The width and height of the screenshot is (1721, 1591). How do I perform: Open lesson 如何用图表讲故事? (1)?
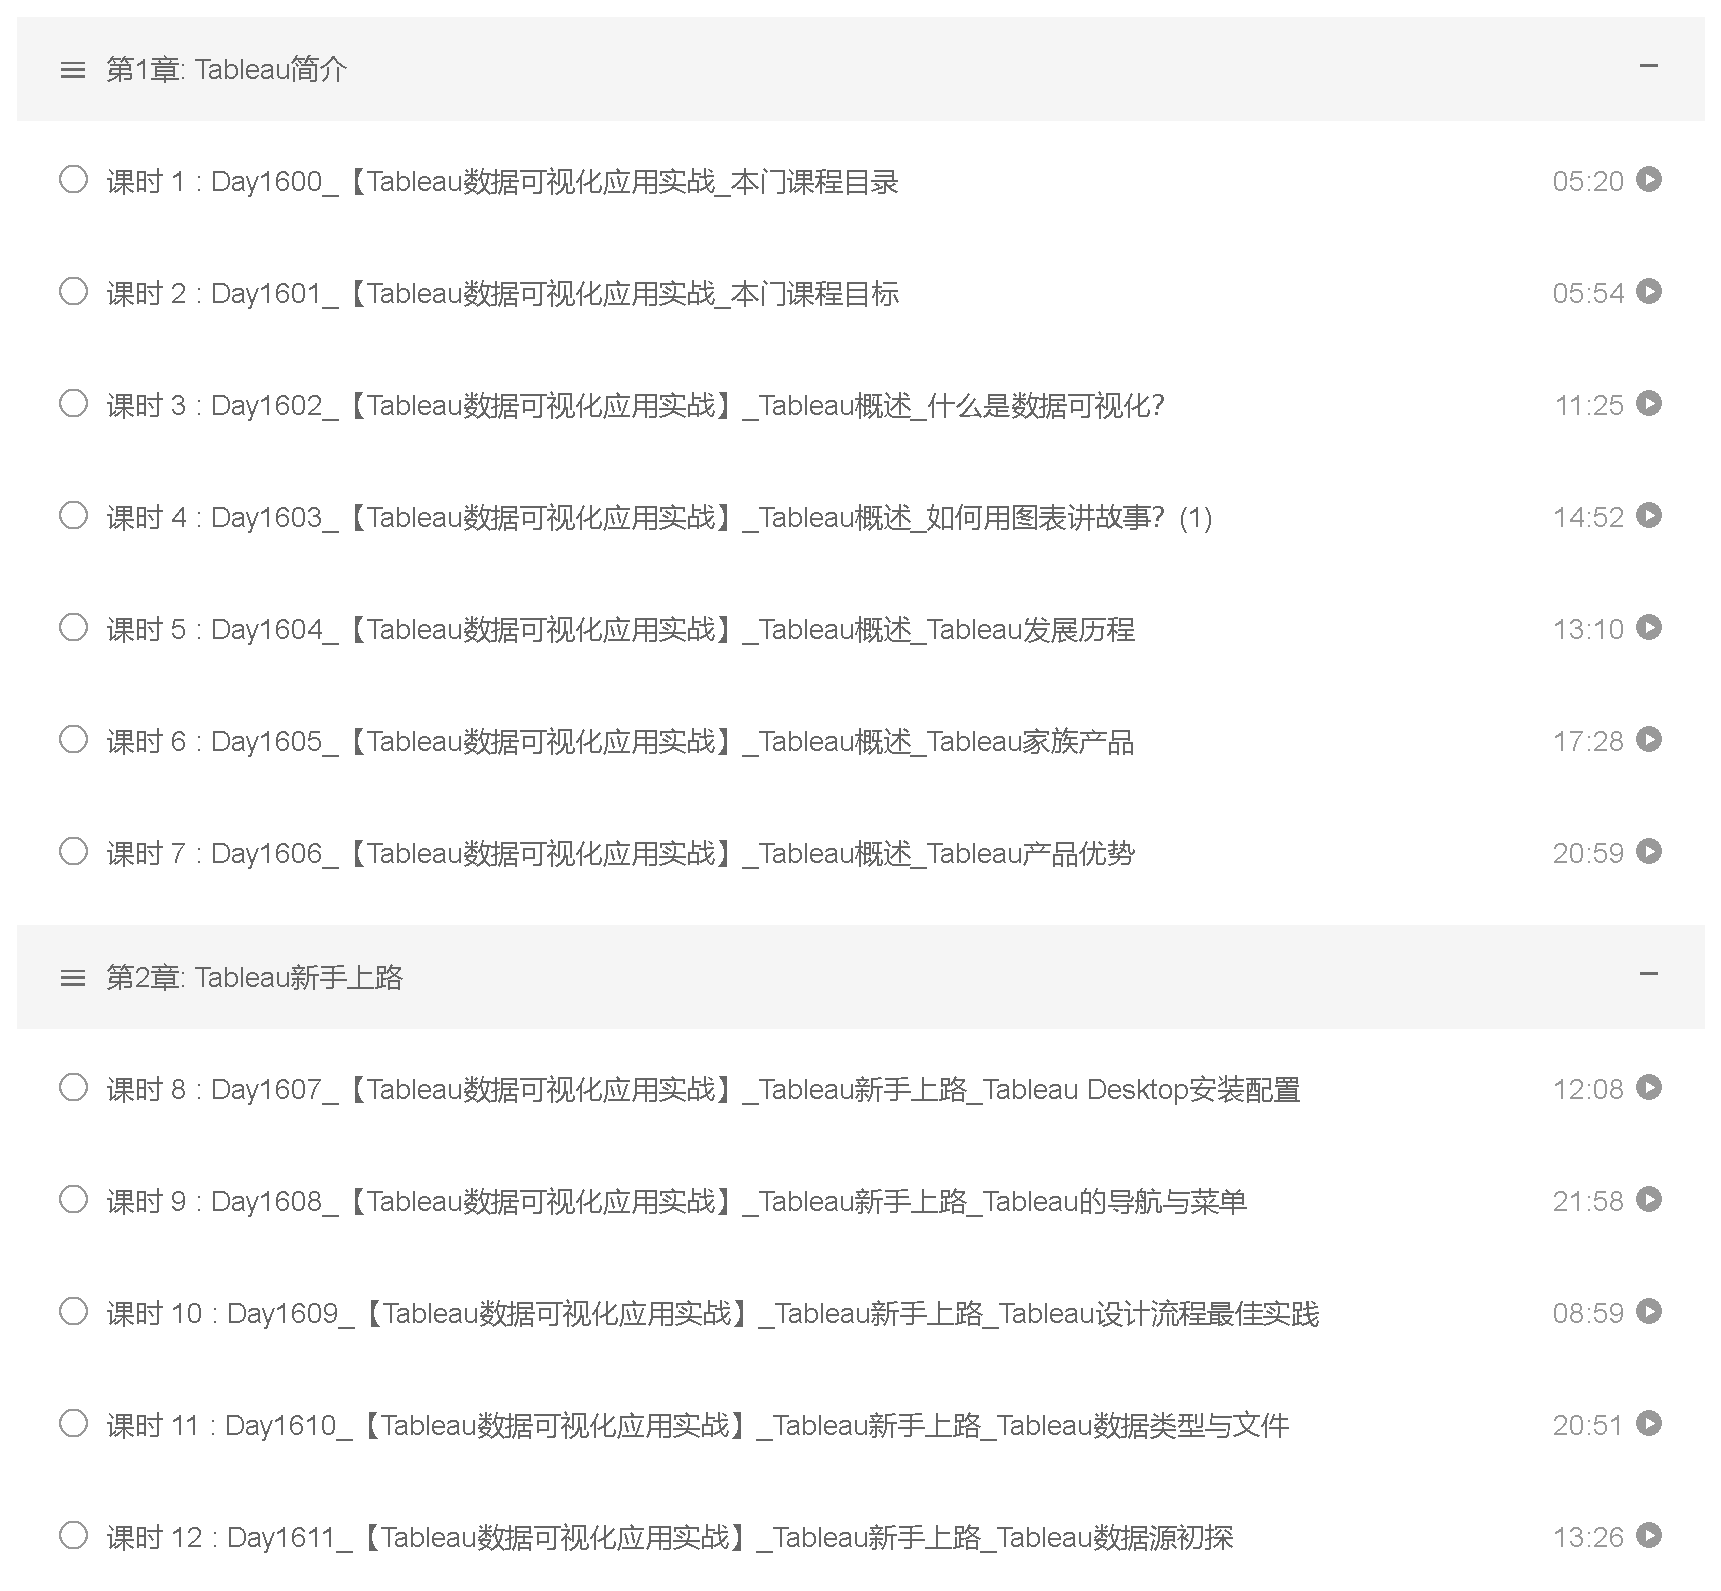coord(659,518)
